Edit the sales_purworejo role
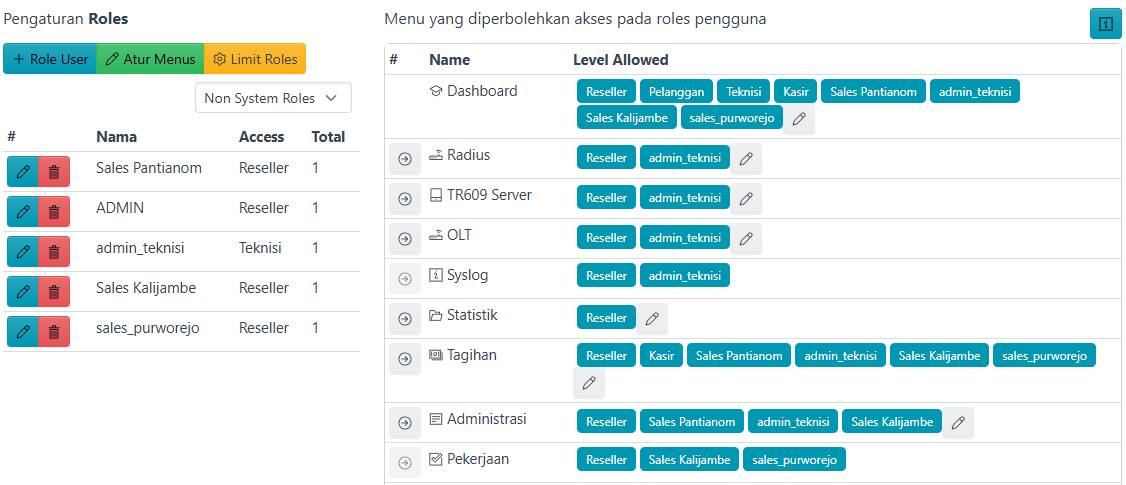Screen dimensions: 1126x485 [x=22, y=331]
